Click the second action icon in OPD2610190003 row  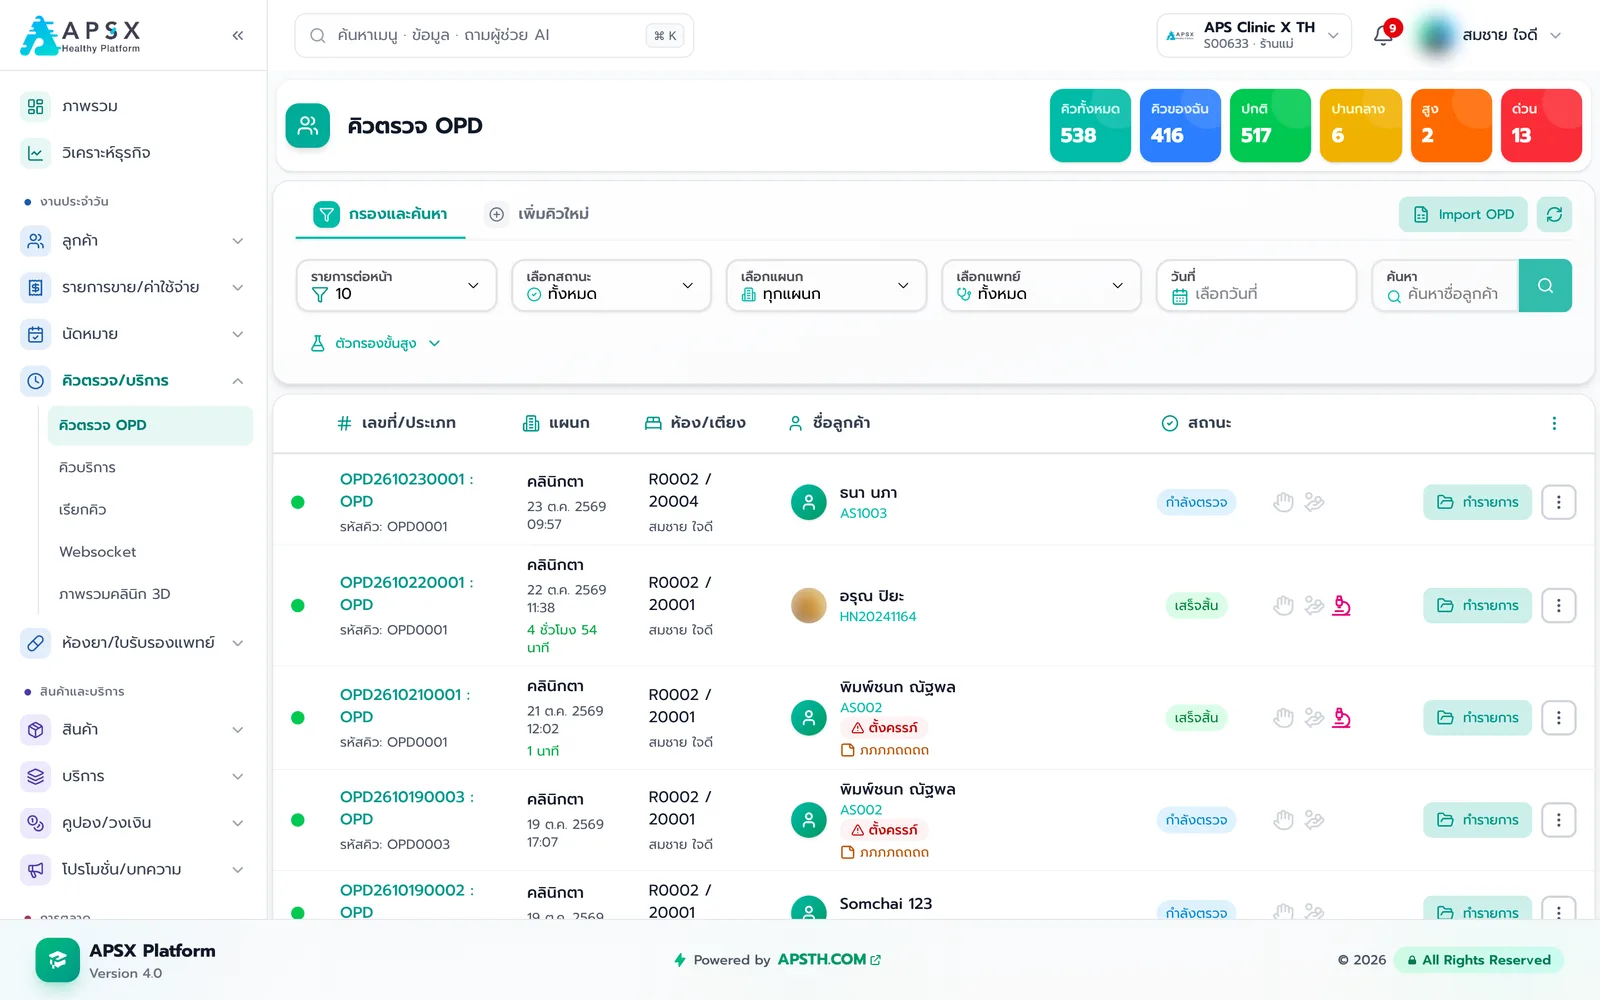pyautogui.click(x=1314, y=820)
